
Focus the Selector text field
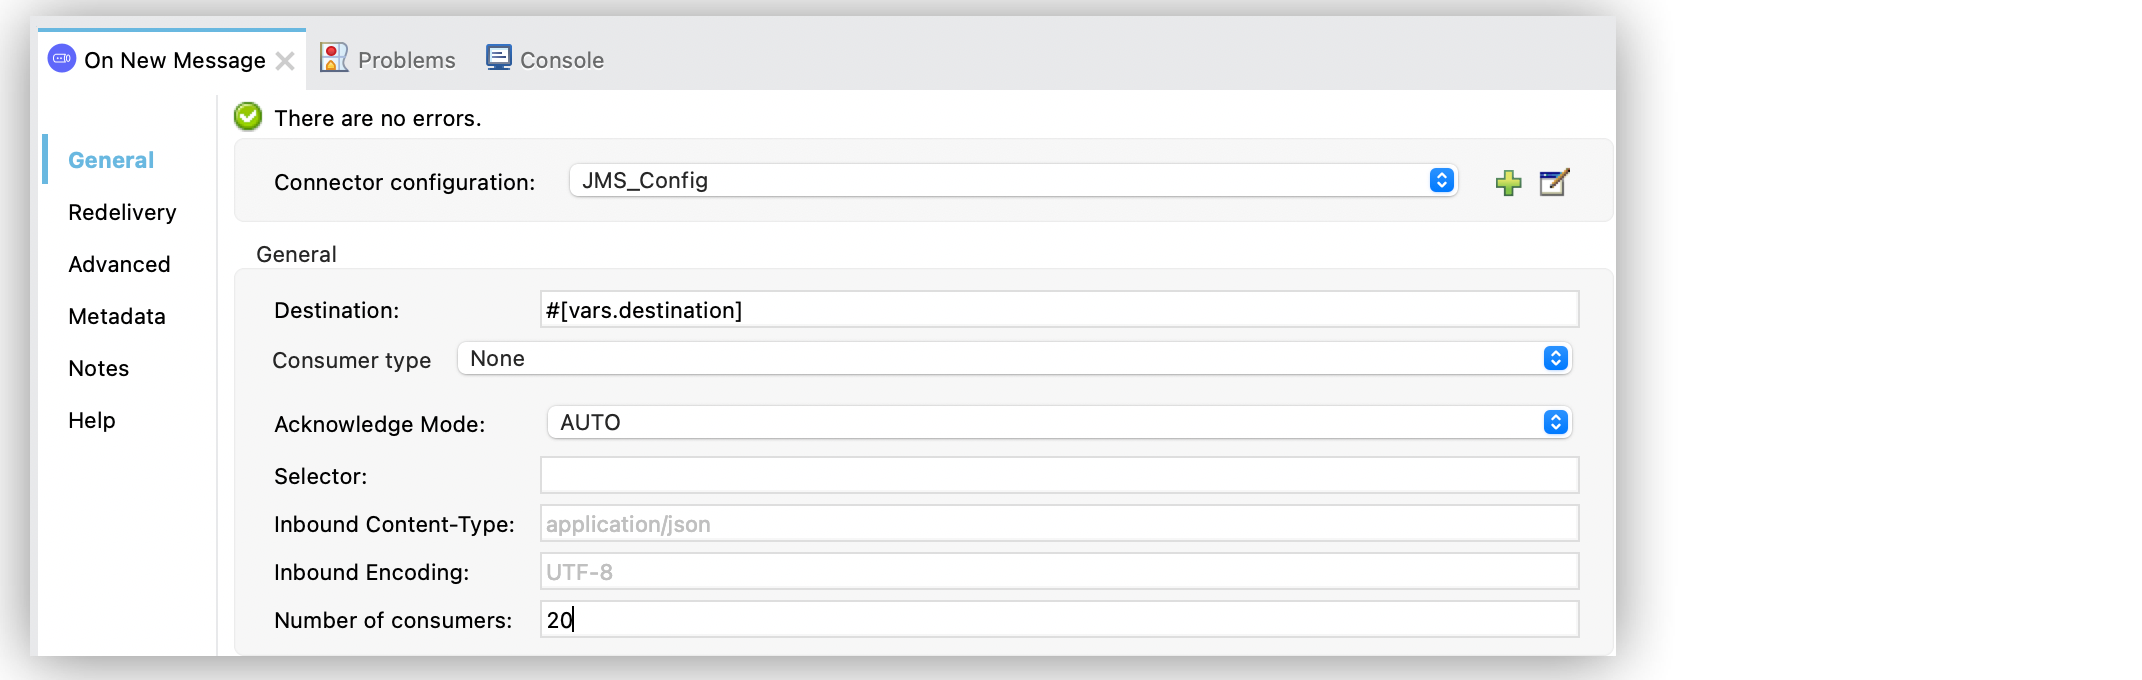(1058, 475)
